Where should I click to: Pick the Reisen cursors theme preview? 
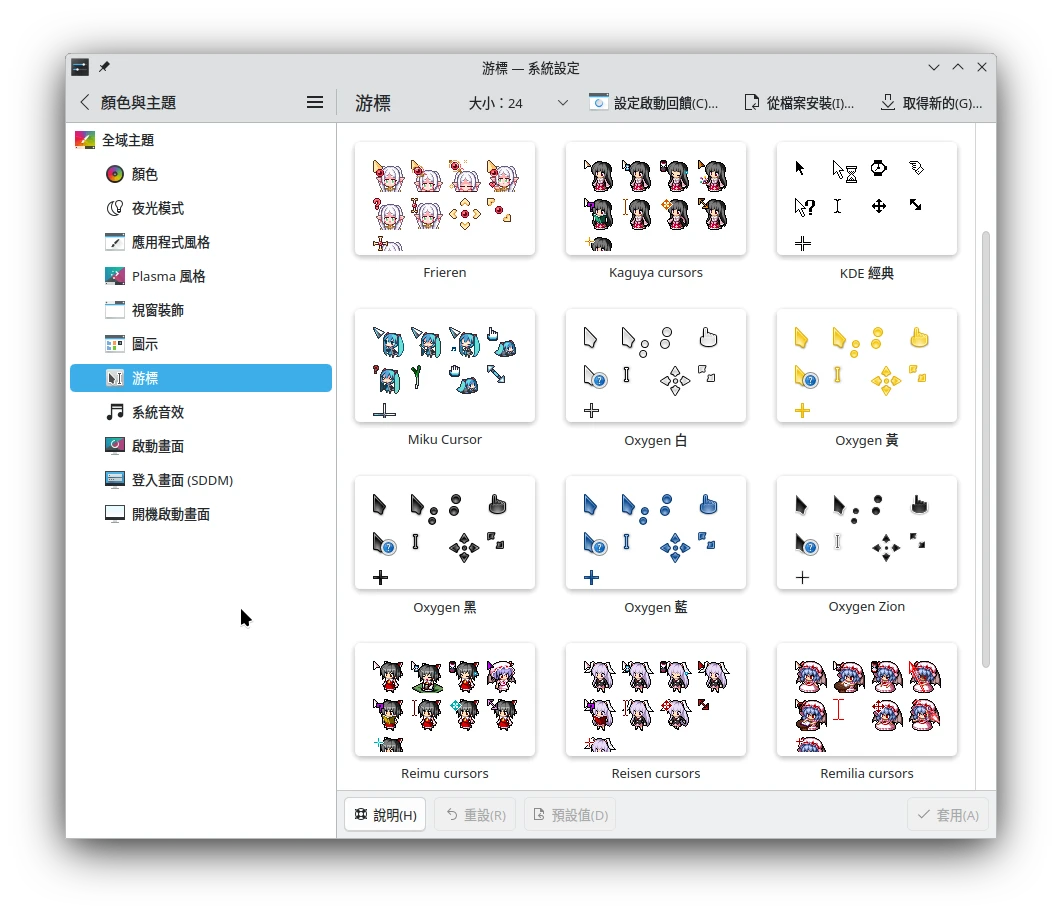click(656, 699)
